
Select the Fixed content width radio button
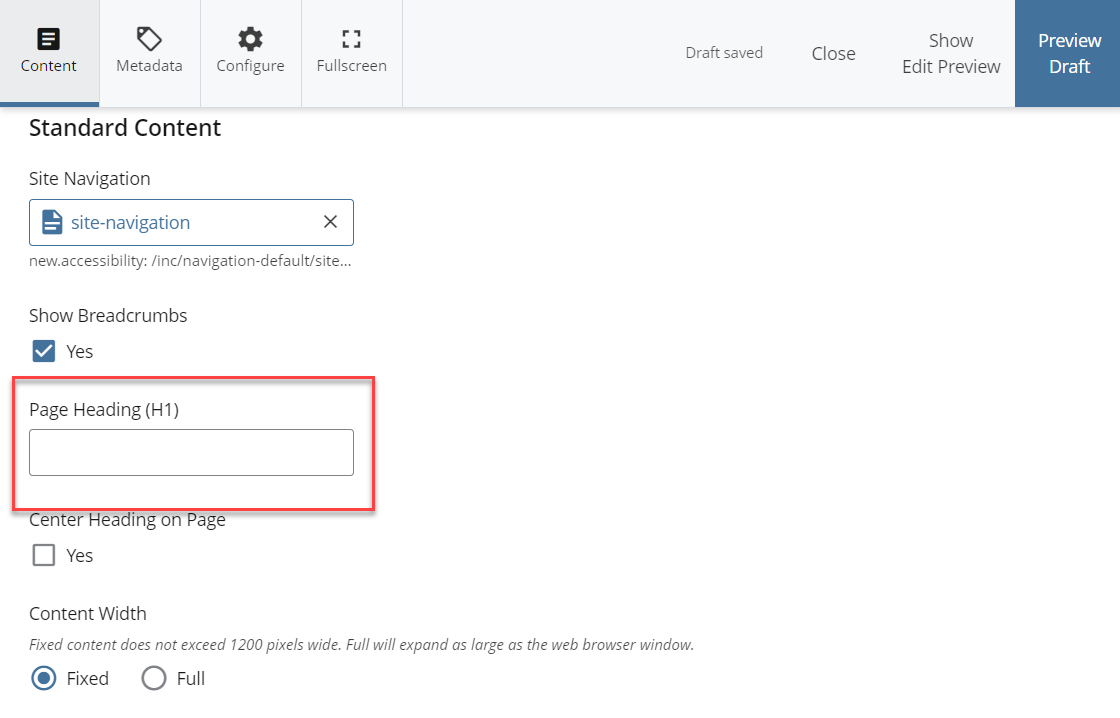coord(44,678)
